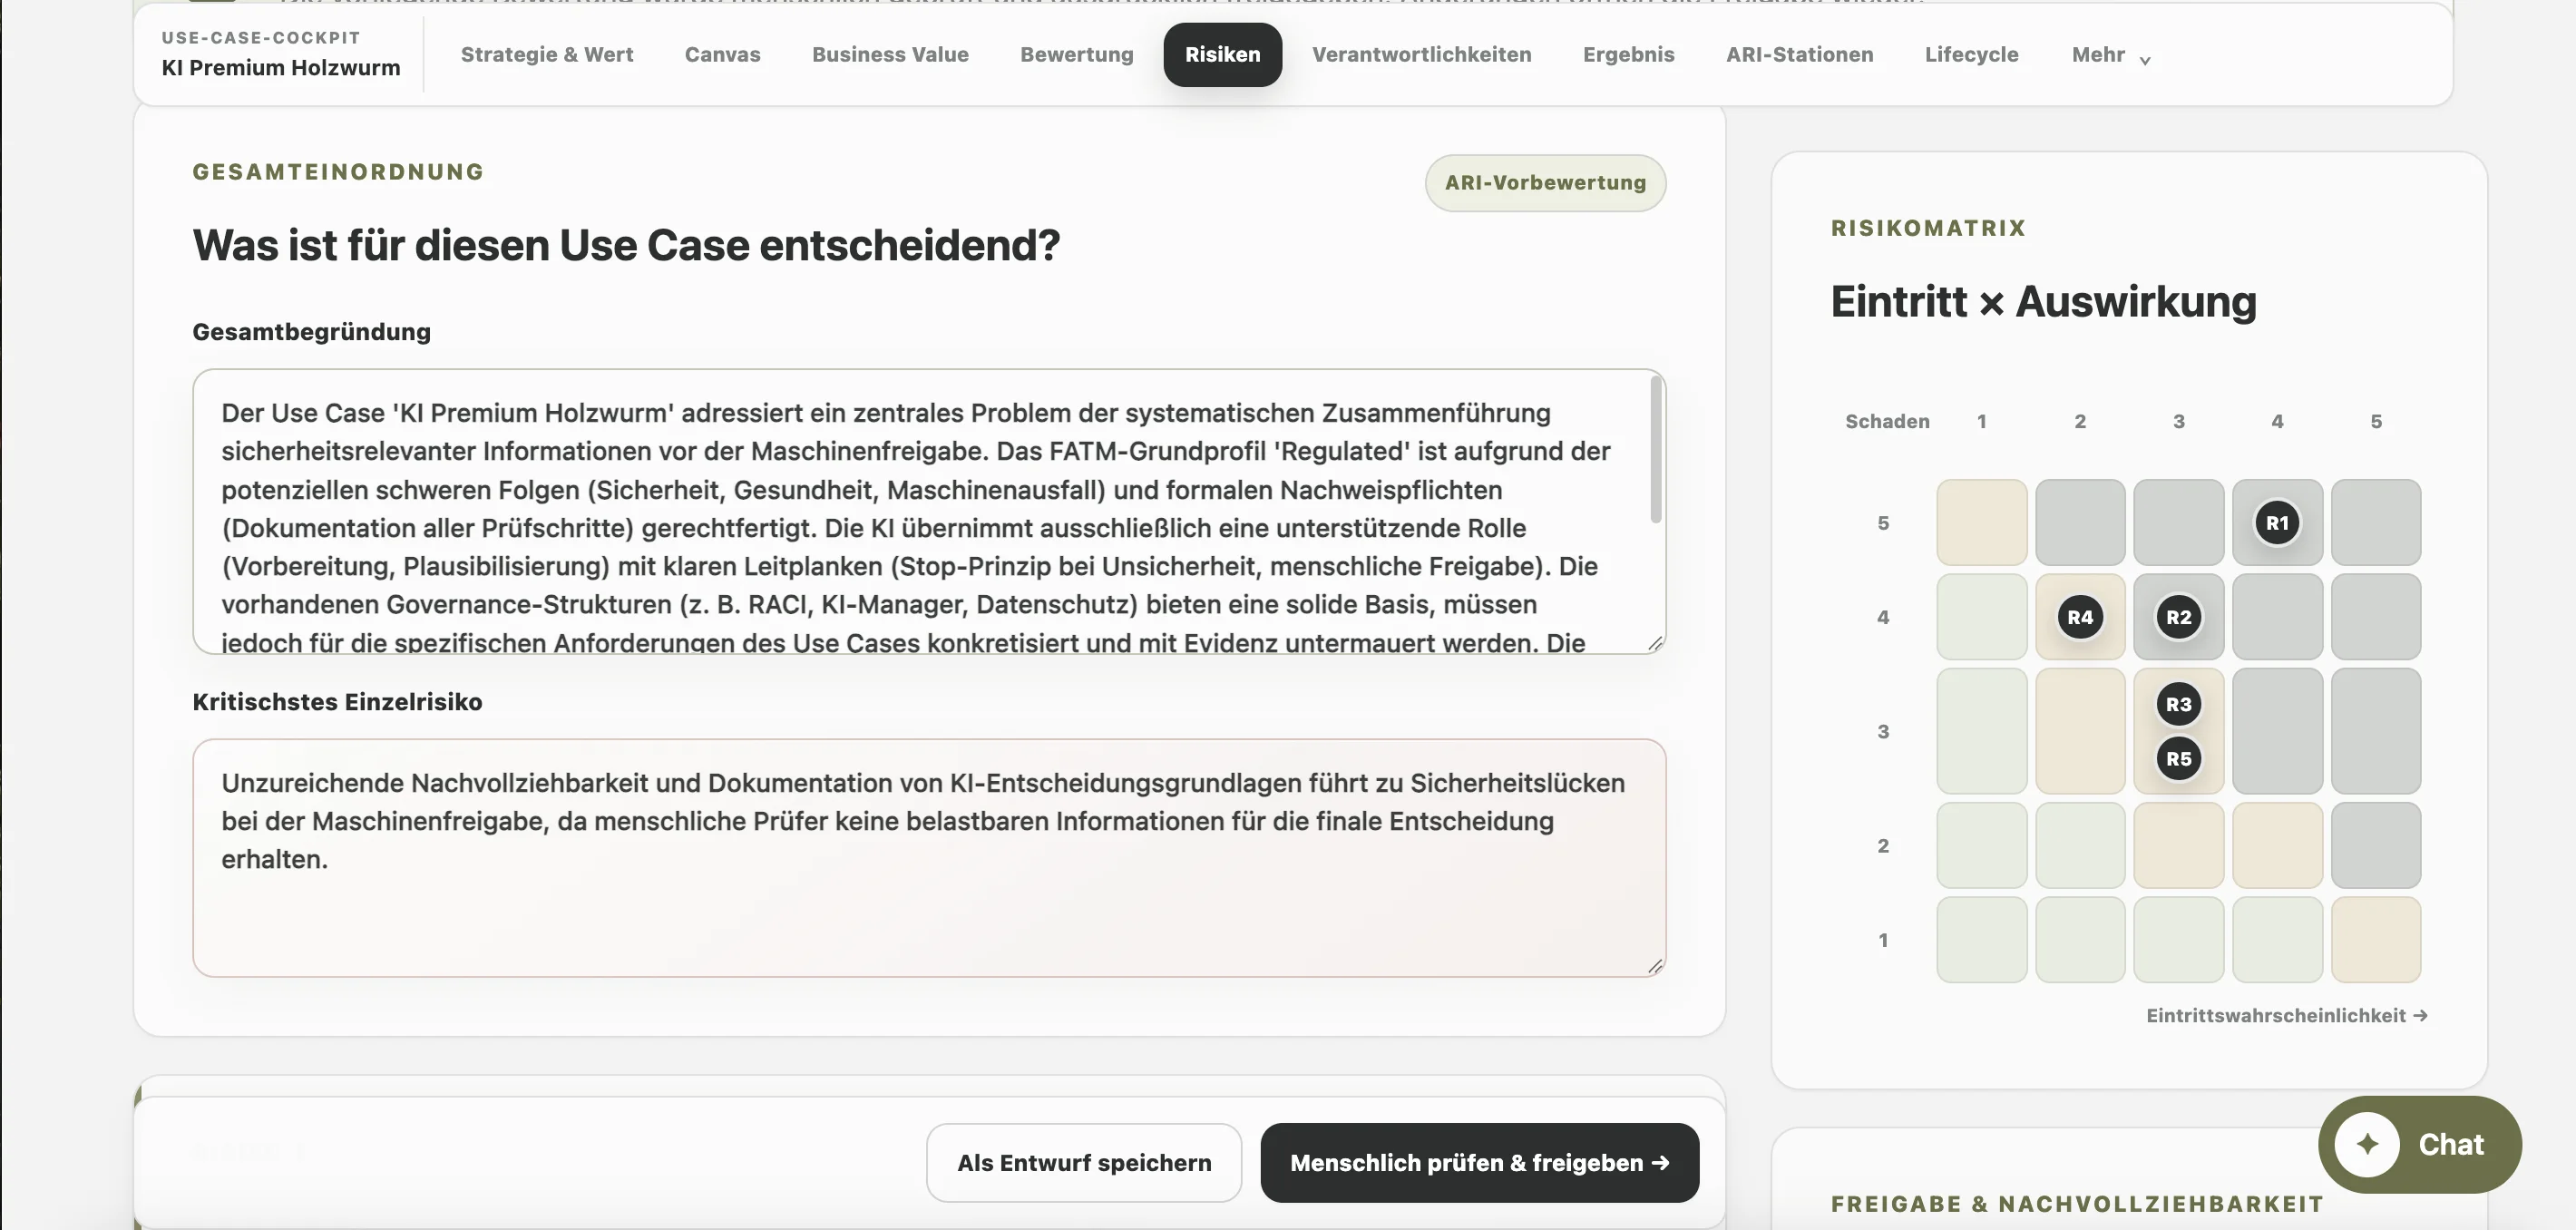Click matrix cell at Schaden 5, probability 5

2376,522
